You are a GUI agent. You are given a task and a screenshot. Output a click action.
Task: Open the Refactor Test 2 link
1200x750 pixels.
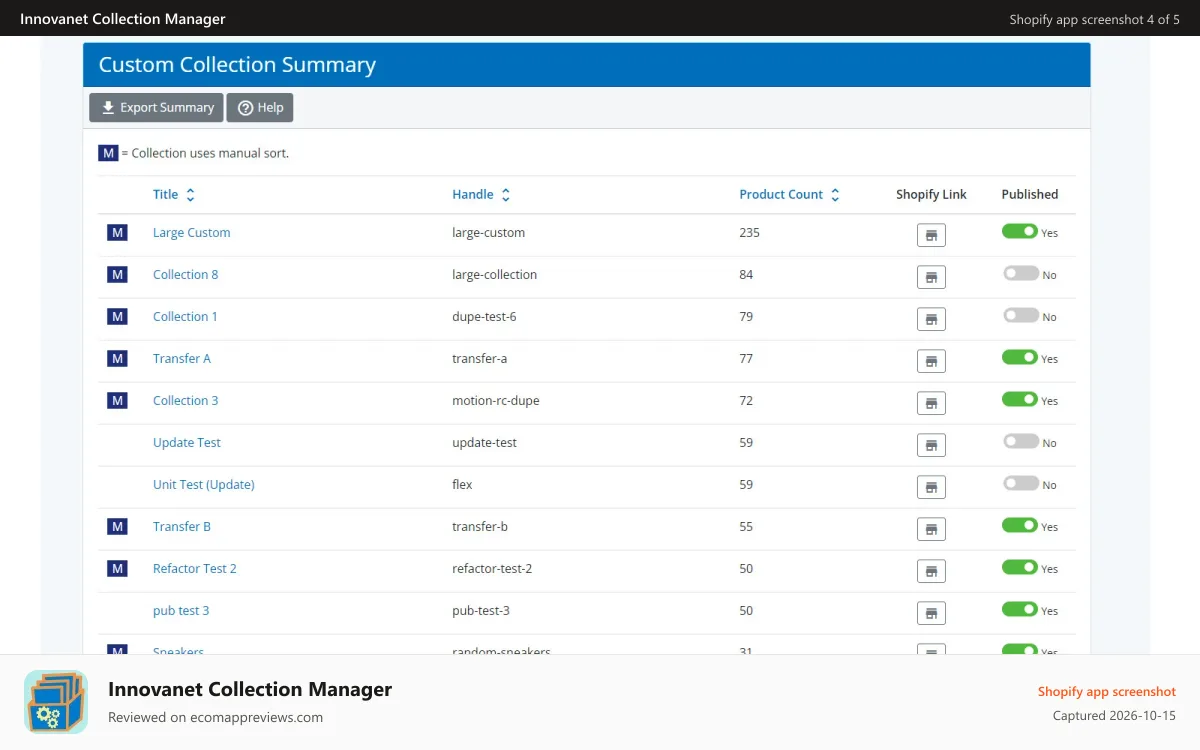click(195, 569)
